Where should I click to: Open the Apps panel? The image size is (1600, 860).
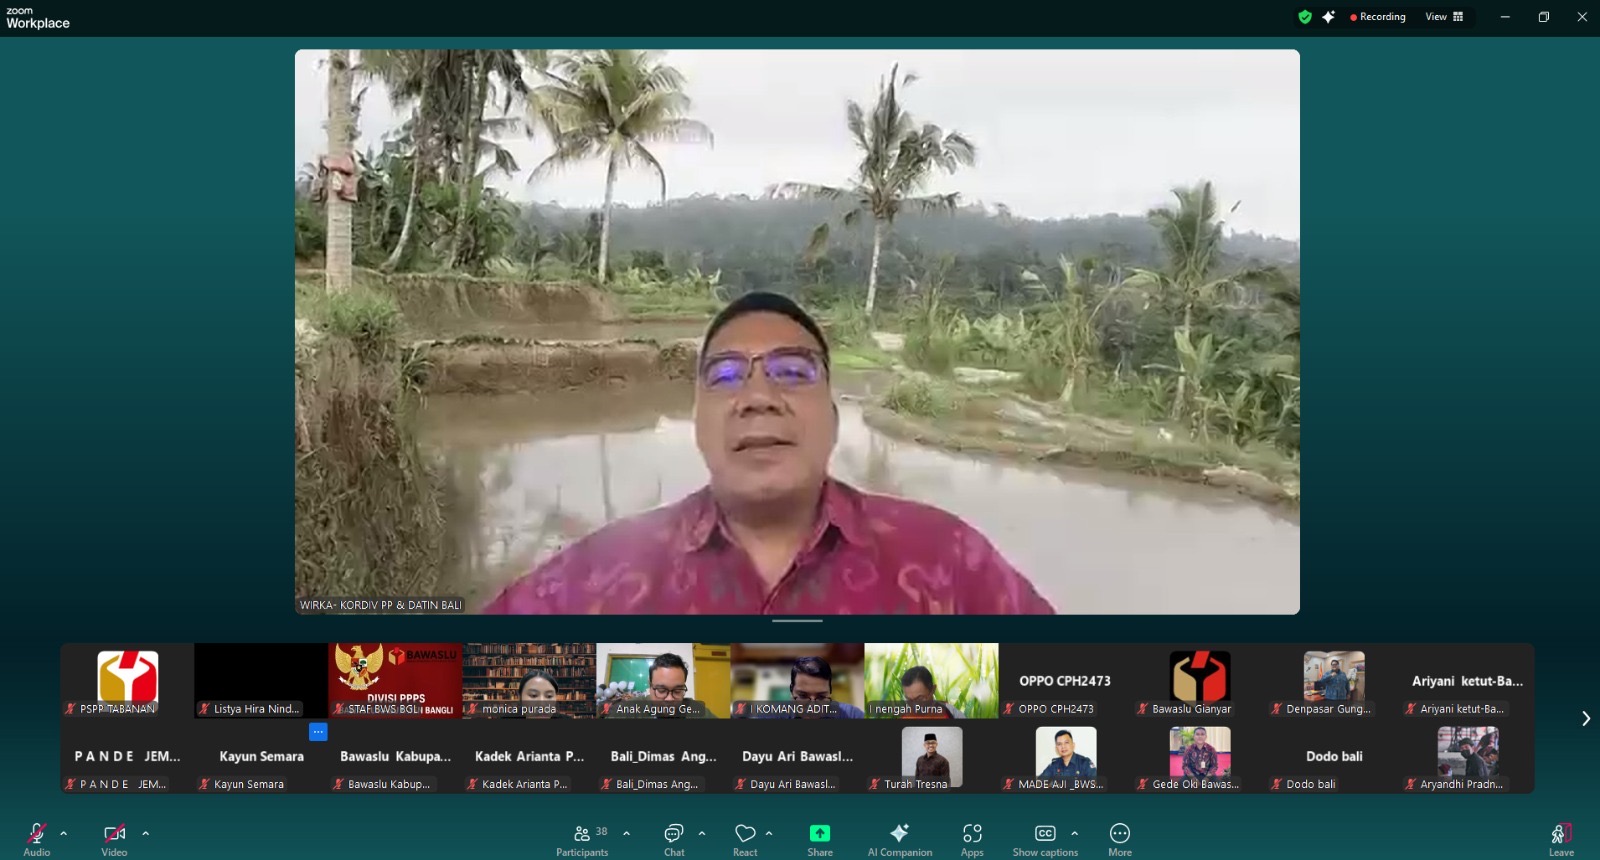(x=972, y=838)
